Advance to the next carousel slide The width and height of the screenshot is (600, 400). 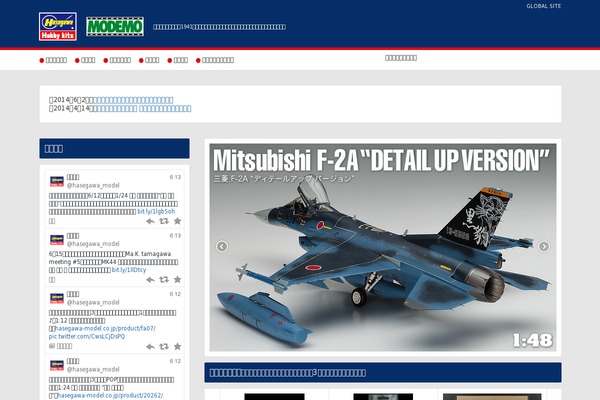544,246
